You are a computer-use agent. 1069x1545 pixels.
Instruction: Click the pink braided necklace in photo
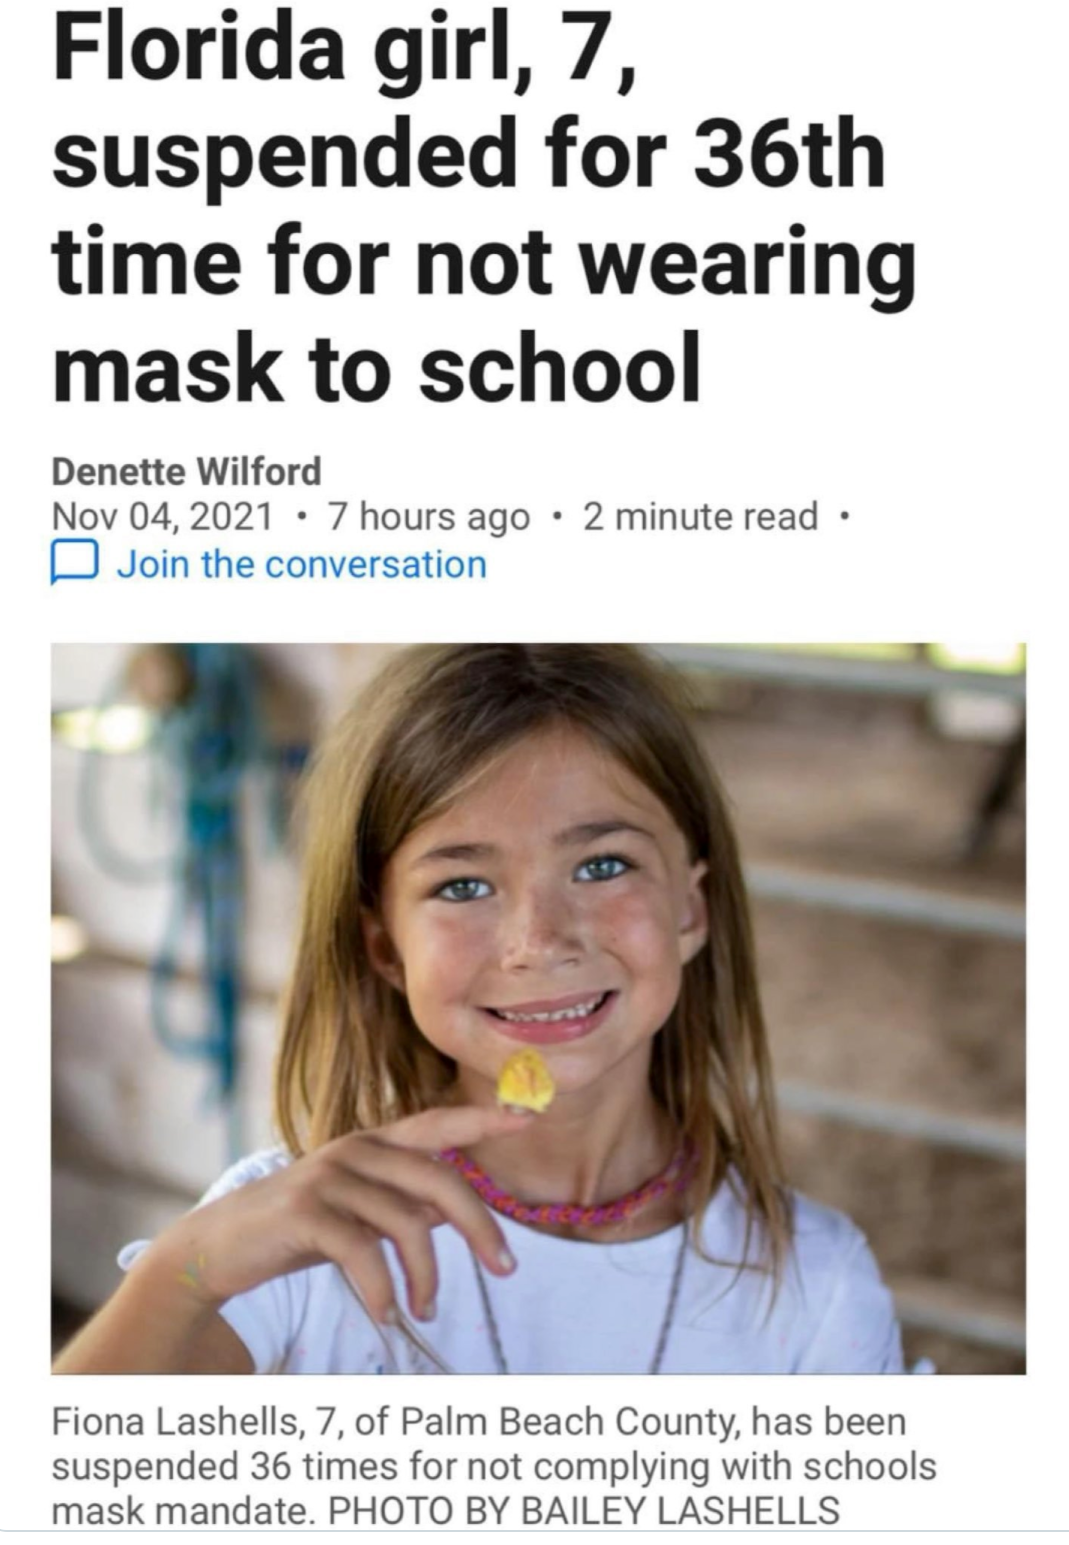pyautogui.click(x=570, y=1186)
